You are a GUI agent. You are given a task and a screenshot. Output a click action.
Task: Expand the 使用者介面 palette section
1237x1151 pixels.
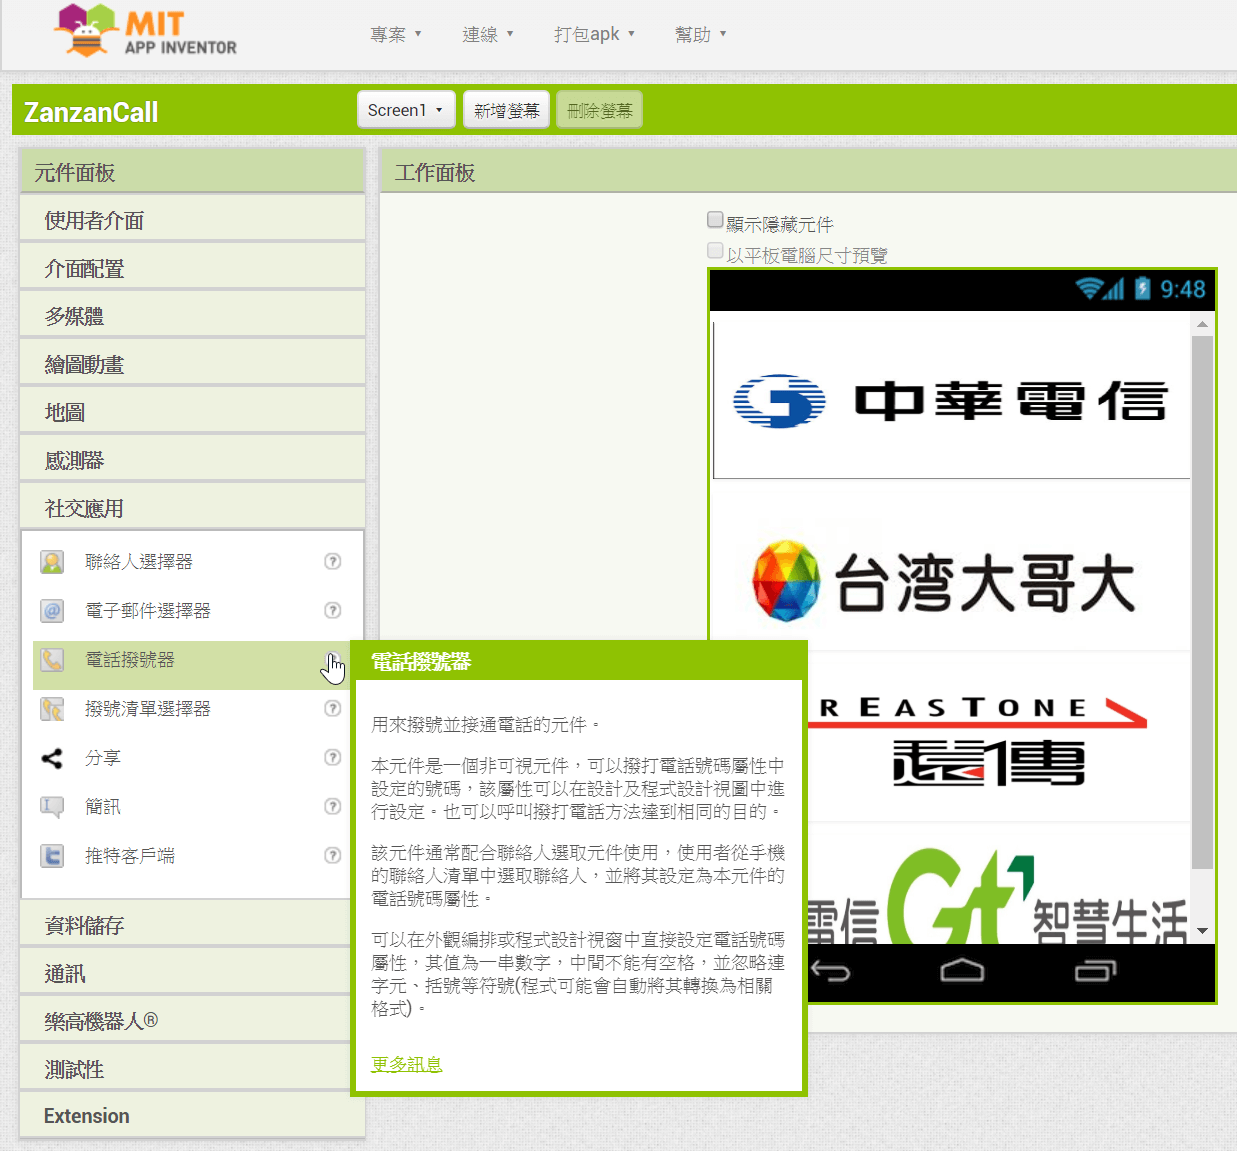coord(192,220)
